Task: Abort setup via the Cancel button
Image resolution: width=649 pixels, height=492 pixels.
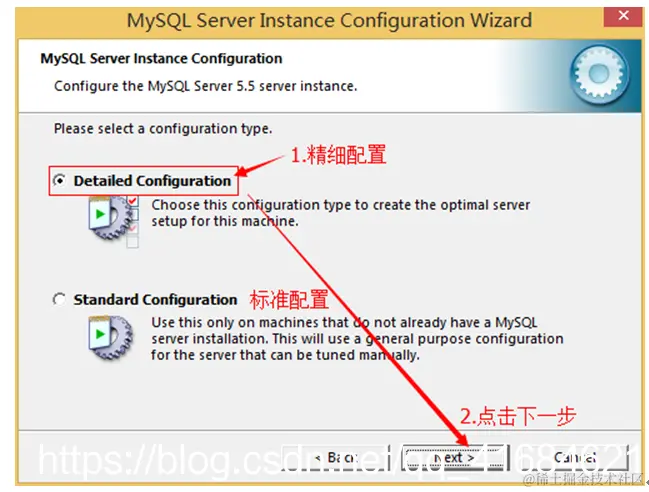Action: [574, 458]
